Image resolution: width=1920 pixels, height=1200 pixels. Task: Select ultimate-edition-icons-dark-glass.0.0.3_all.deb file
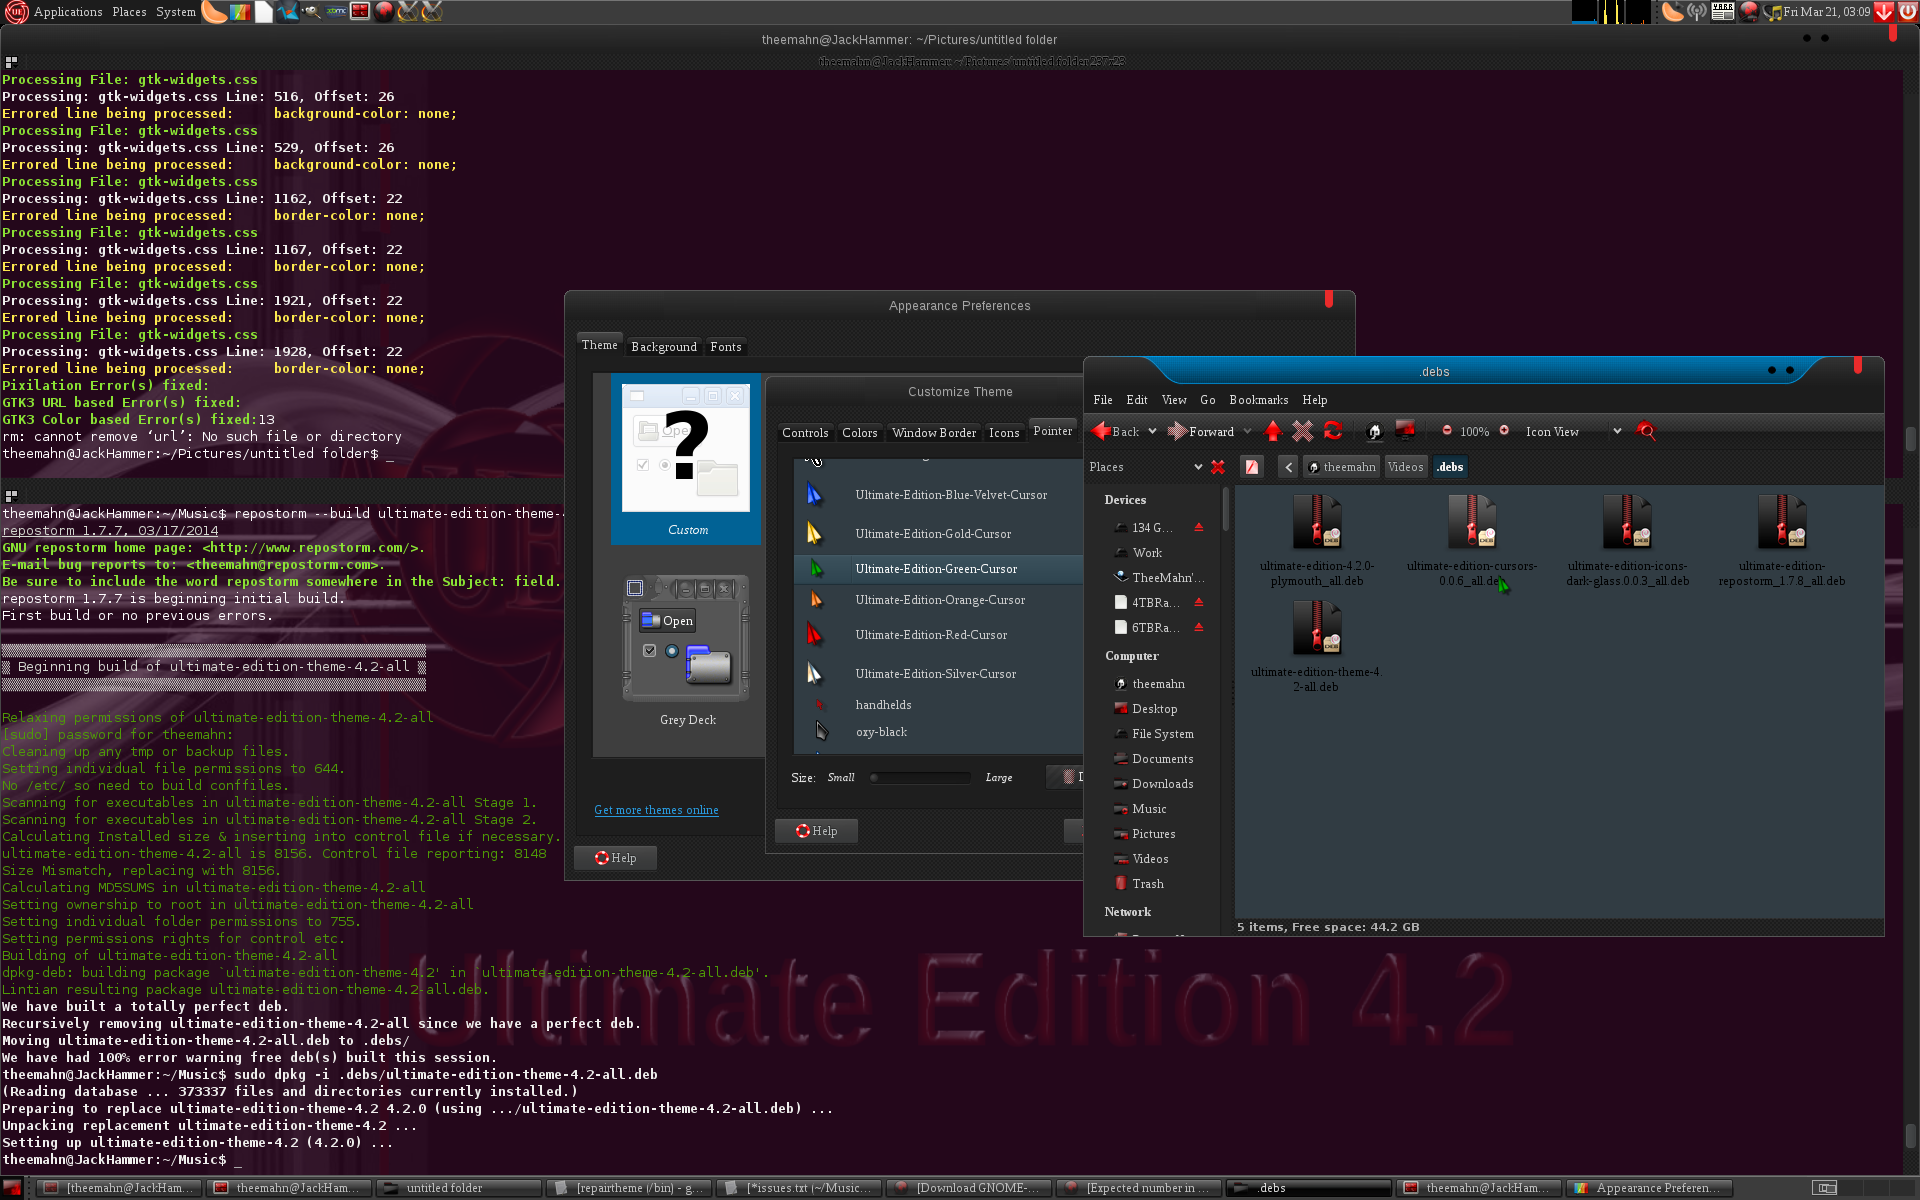1627,541
